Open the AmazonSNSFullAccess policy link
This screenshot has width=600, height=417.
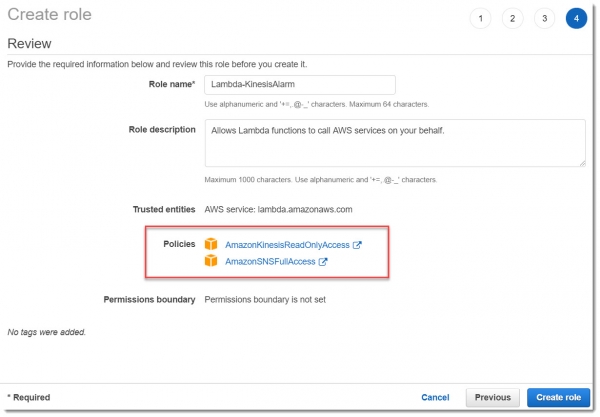pyautogui.click(x=270, y=262)
